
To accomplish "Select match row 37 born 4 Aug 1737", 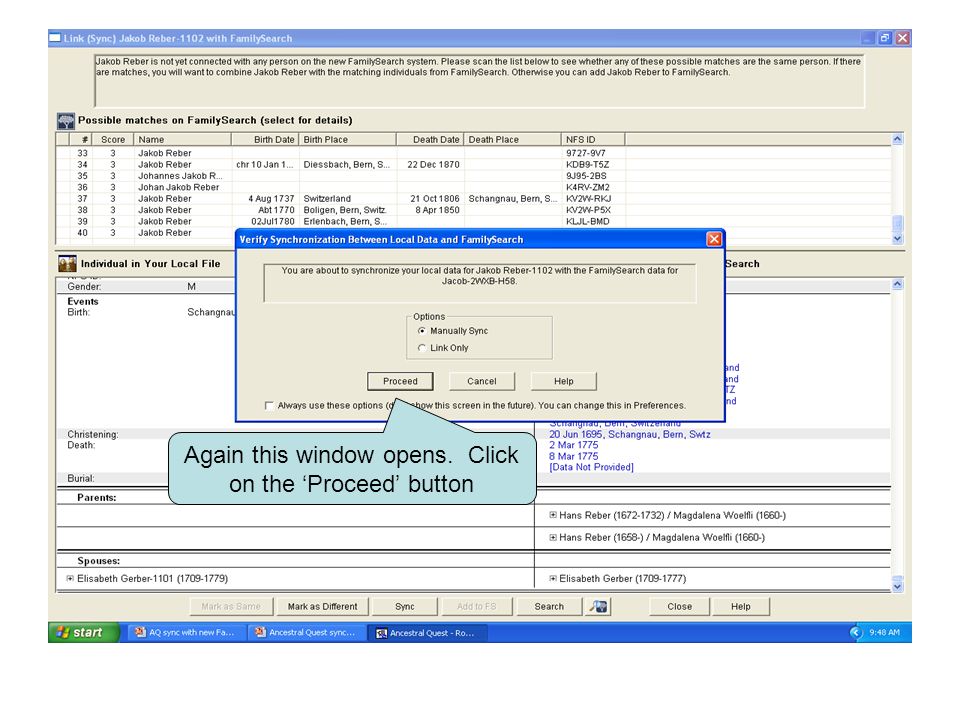I will (x=473, y=198).
